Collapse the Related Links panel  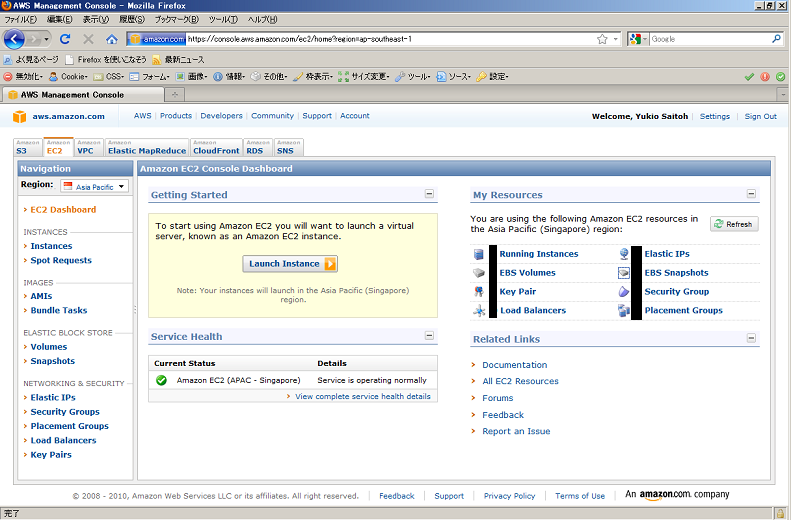pos(751,340)
